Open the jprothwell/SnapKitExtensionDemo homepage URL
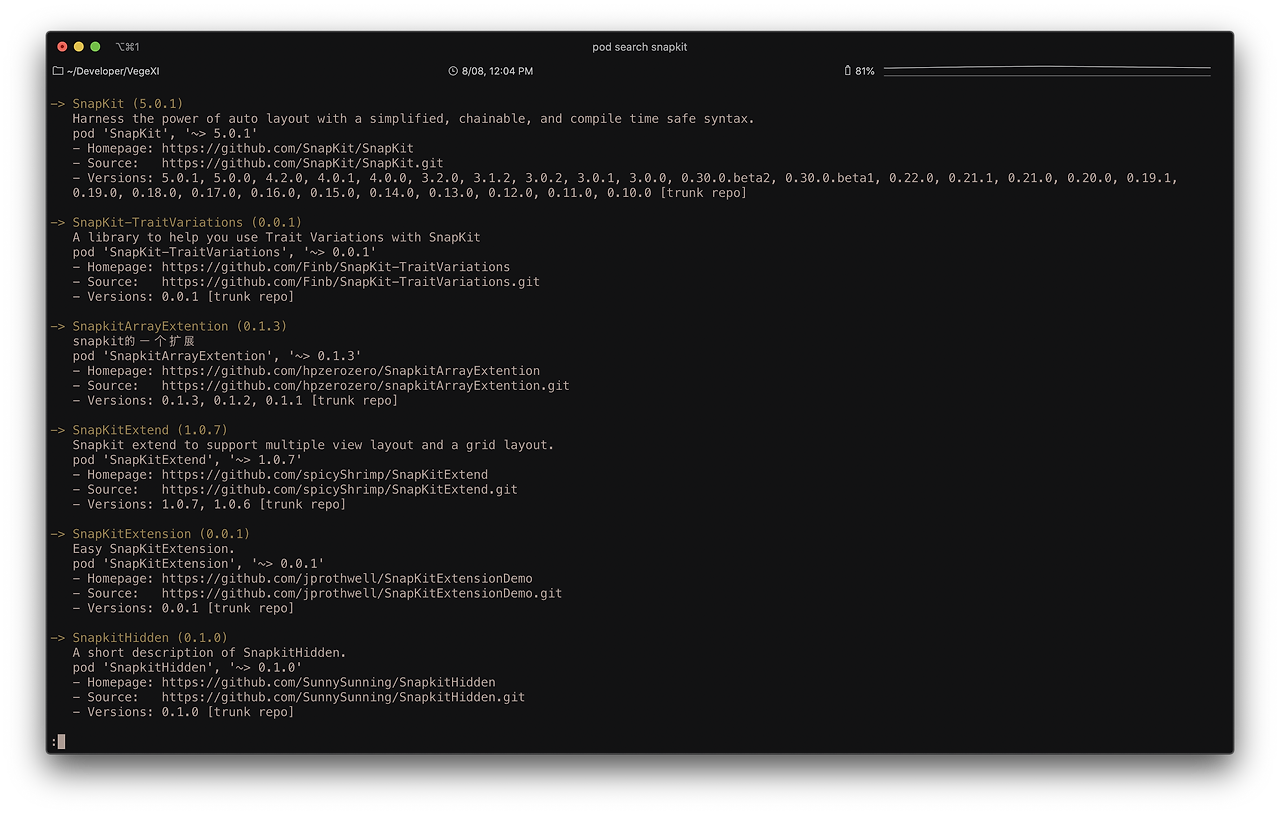This screenshot has width=1280, height=815. tap(346, 579)
